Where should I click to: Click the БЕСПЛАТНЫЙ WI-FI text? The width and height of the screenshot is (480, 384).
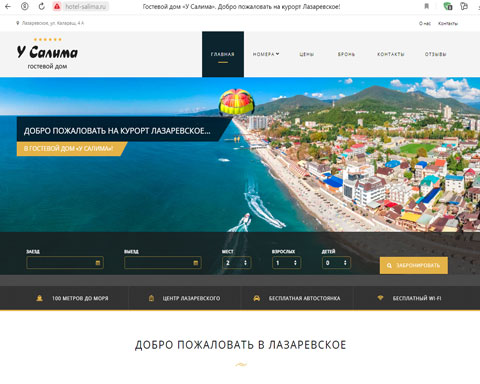pos(417,298)
